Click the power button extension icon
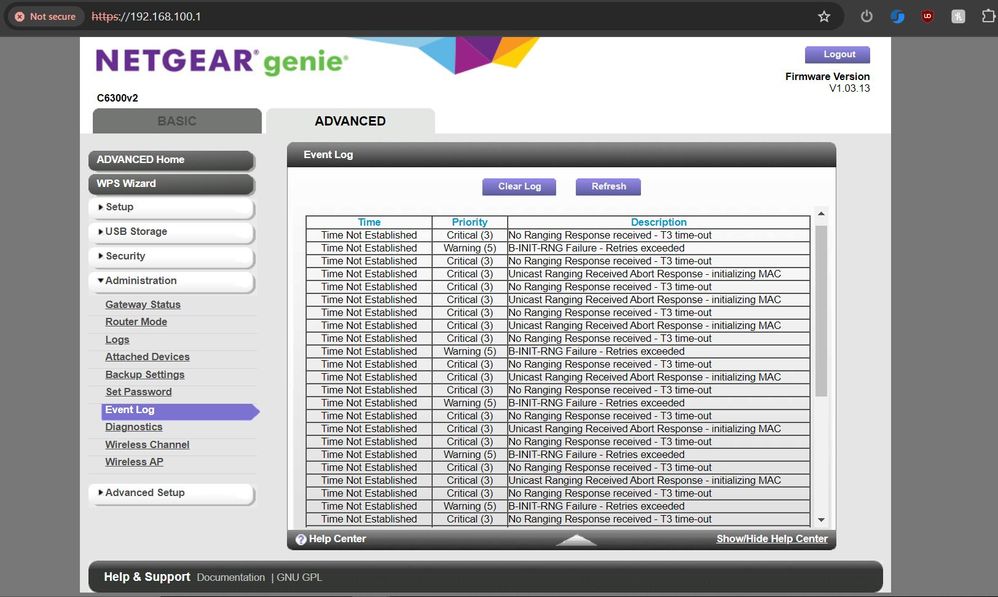The height and width of the screenshot is (597, 998). click(866, 17)
